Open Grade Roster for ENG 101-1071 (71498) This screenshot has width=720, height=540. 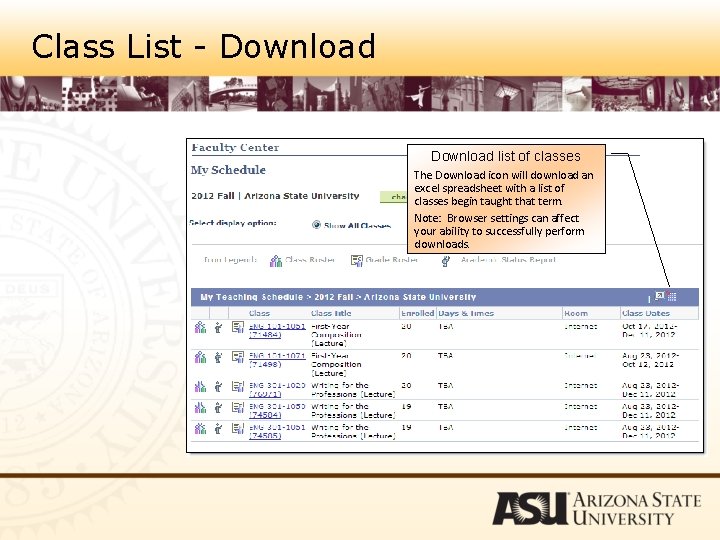point(237,357)
